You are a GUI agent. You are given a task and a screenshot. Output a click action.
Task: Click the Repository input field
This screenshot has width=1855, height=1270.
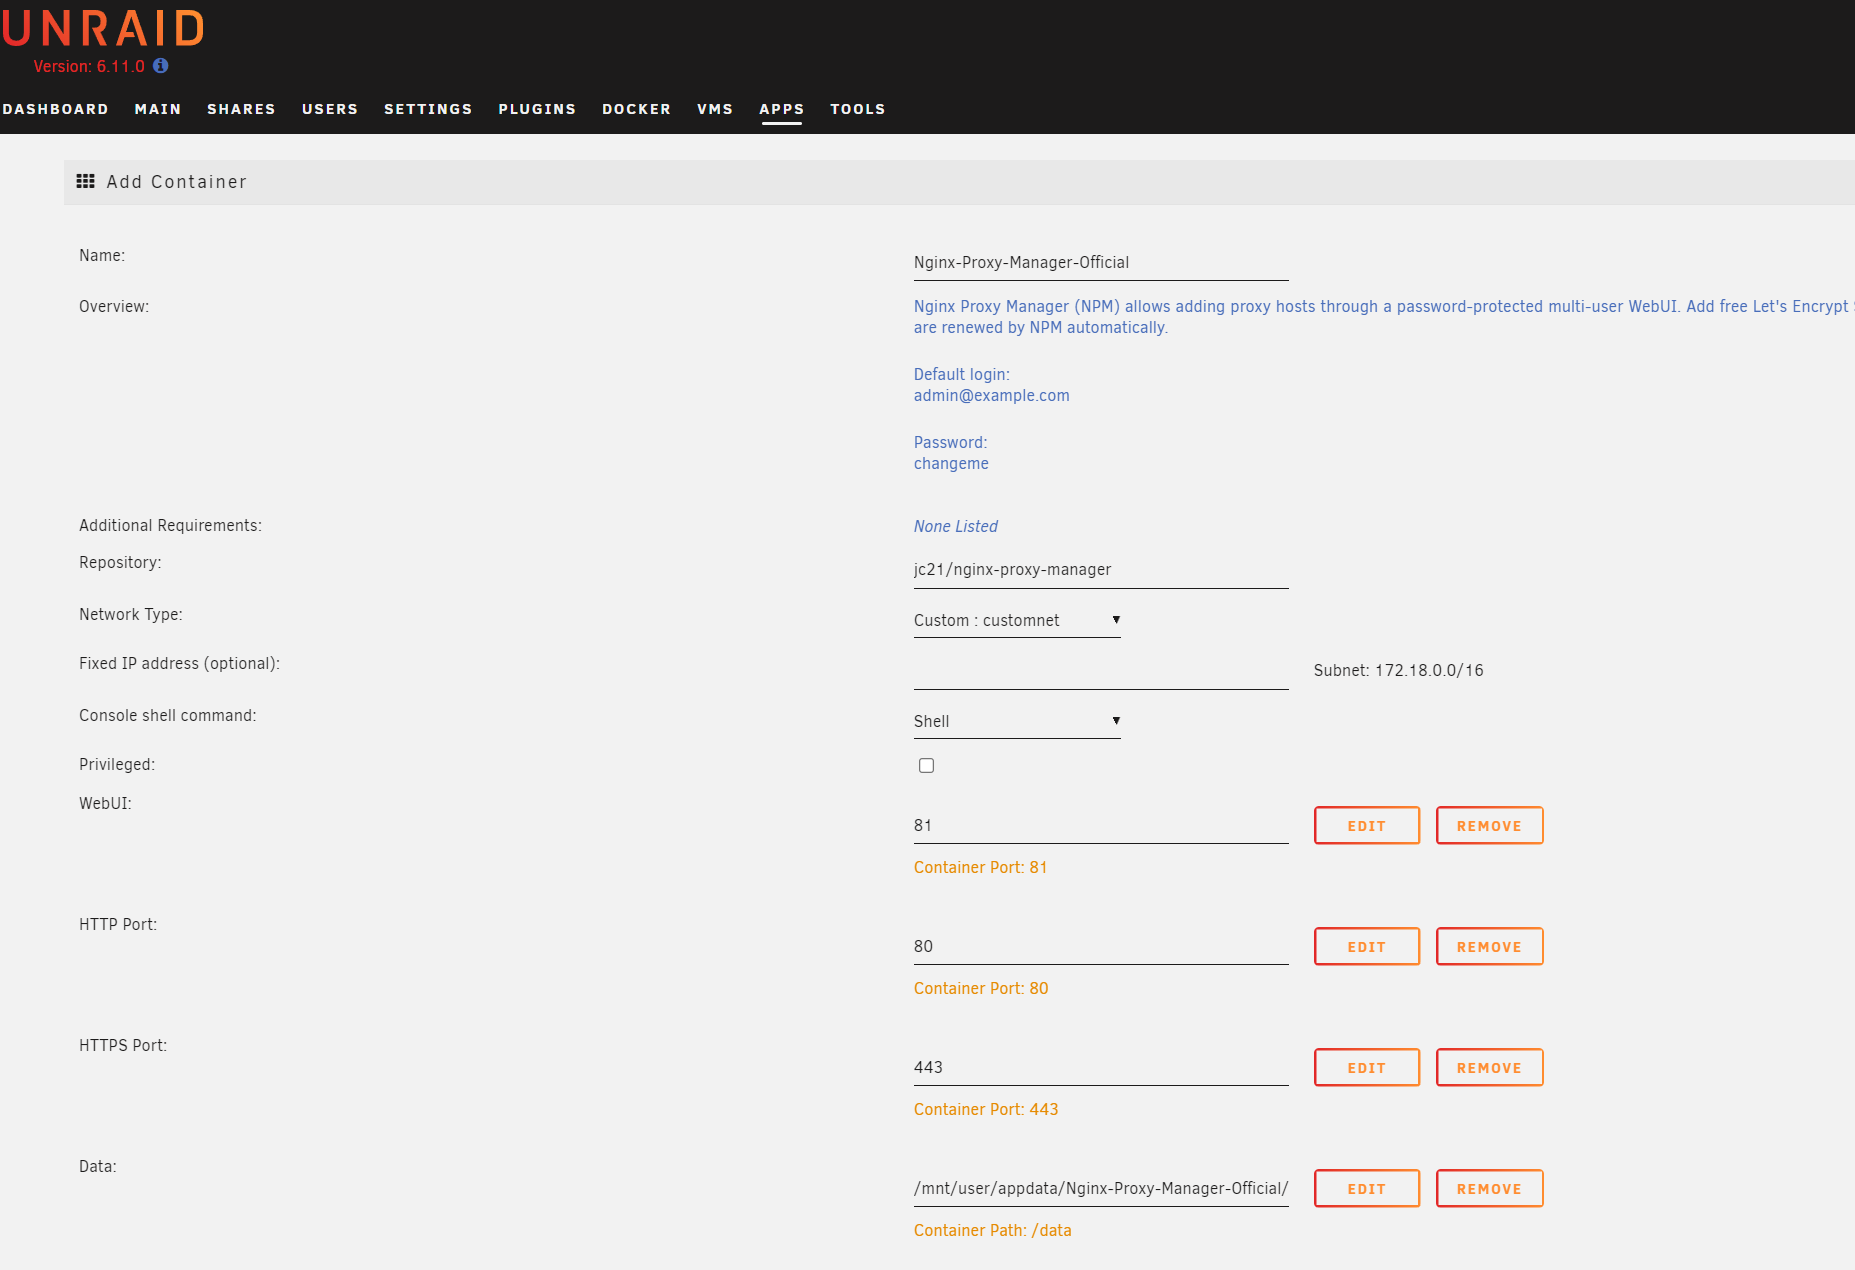[x=1101, y=570]
